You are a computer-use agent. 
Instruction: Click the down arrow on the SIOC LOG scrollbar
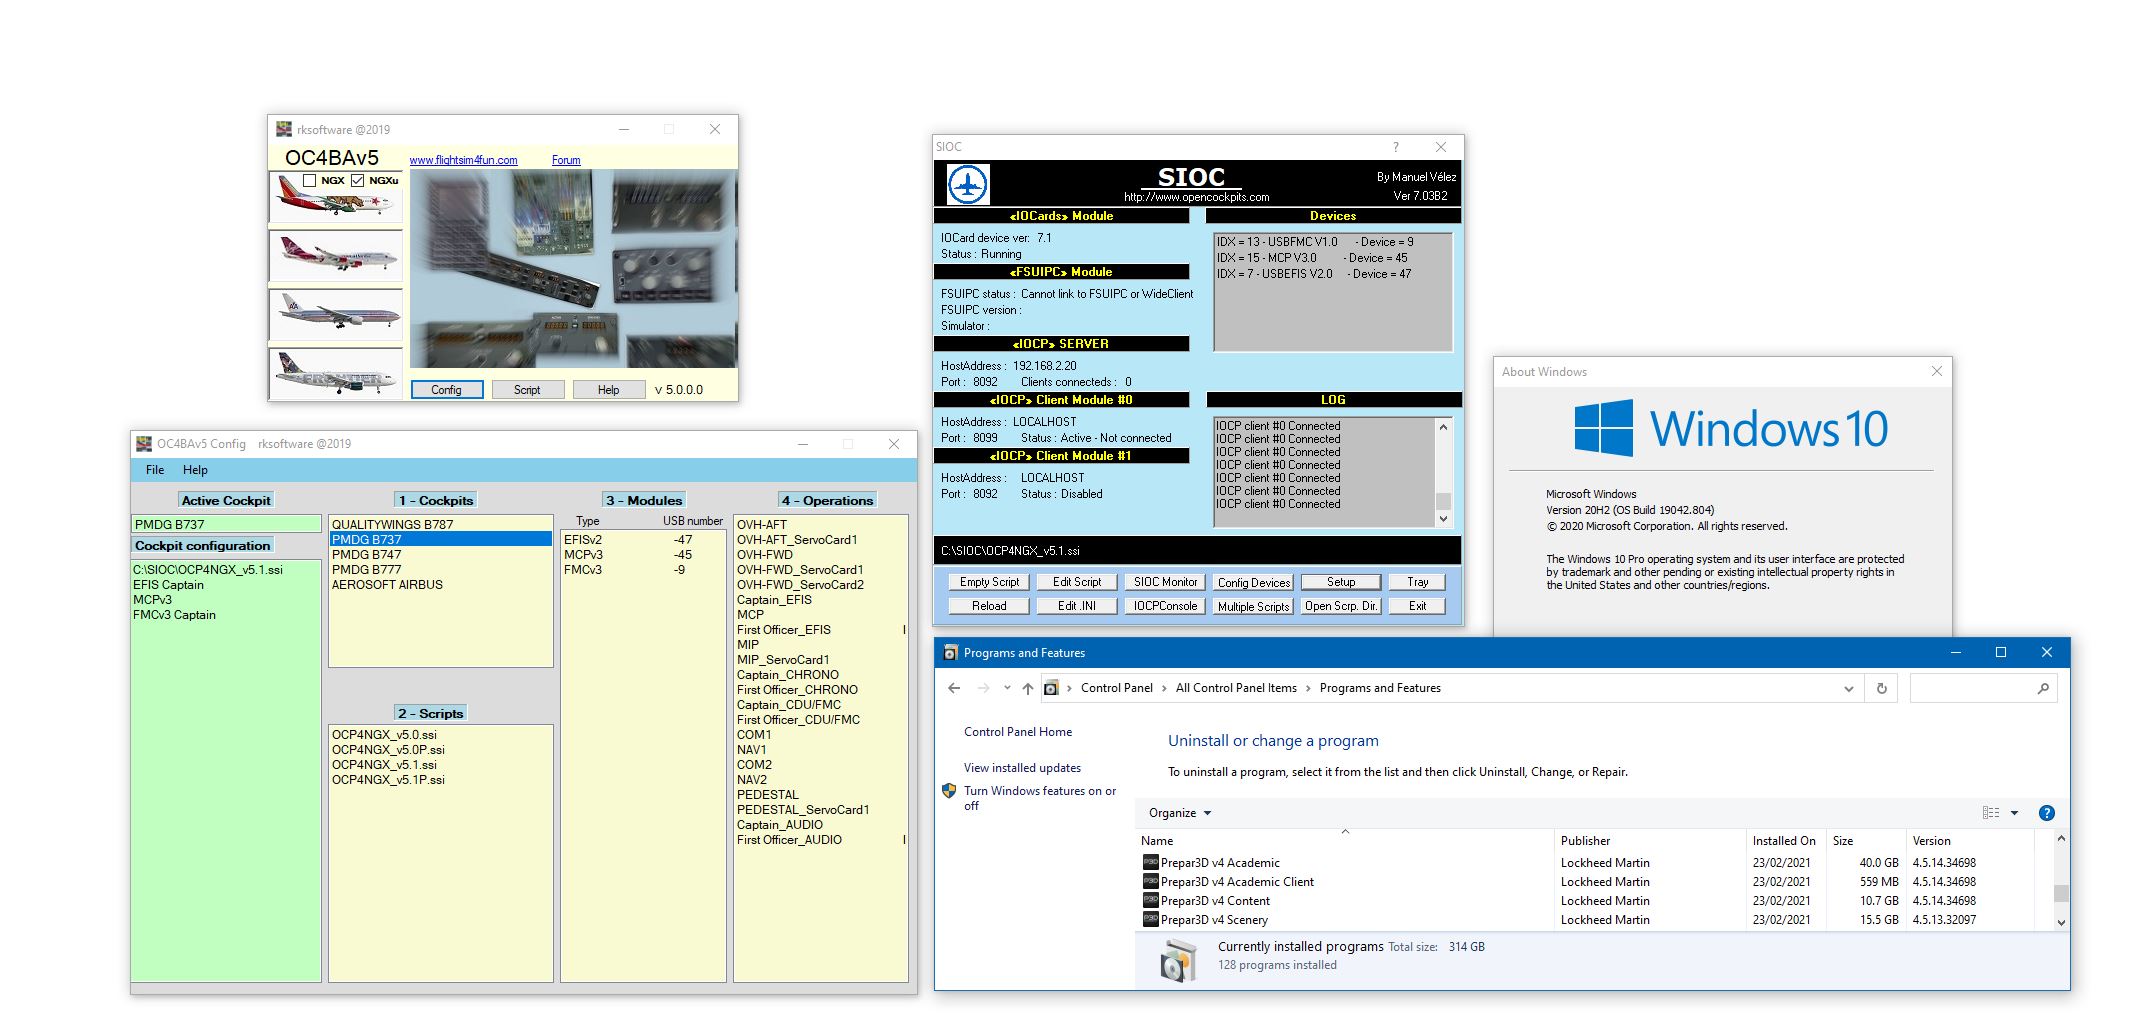pyautogui.click(x=1443, y=518)
